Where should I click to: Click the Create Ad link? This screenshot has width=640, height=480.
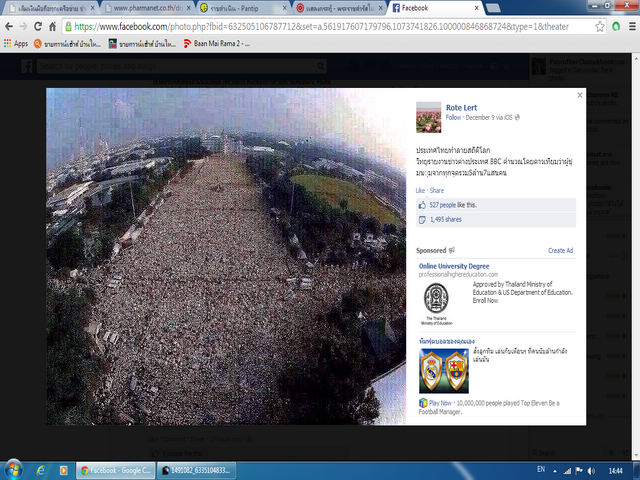560,251
